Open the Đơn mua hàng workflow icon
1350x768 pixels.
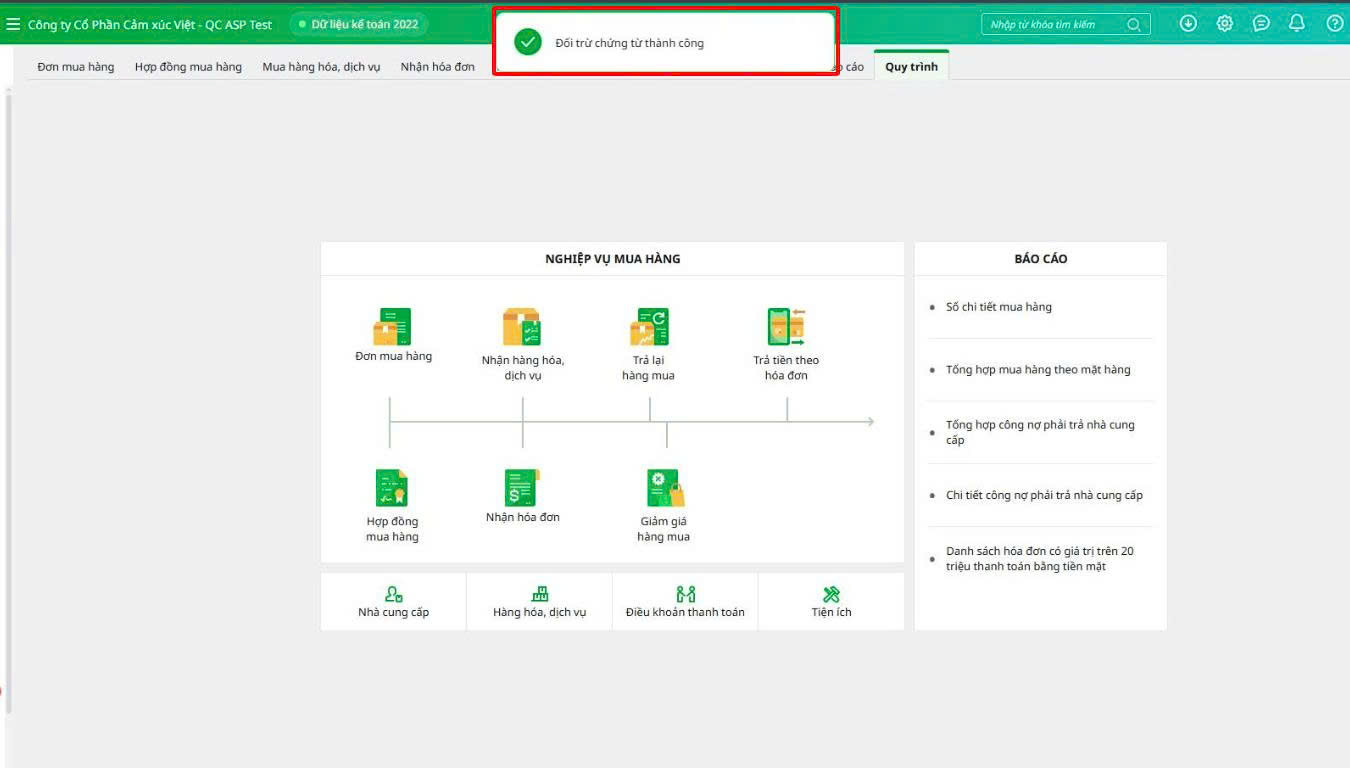click(x=393, y=328)
